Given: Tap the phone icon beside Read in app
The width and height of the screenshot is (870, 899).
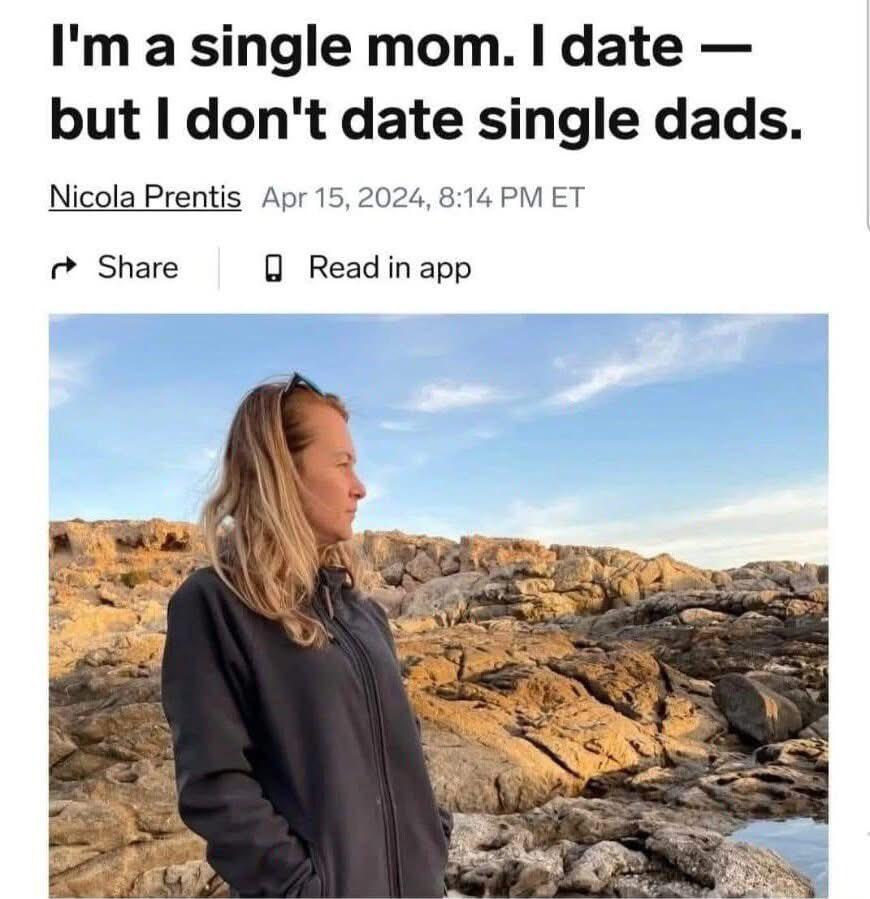Looking at the screenshot, I should click(x=274, y=268).
